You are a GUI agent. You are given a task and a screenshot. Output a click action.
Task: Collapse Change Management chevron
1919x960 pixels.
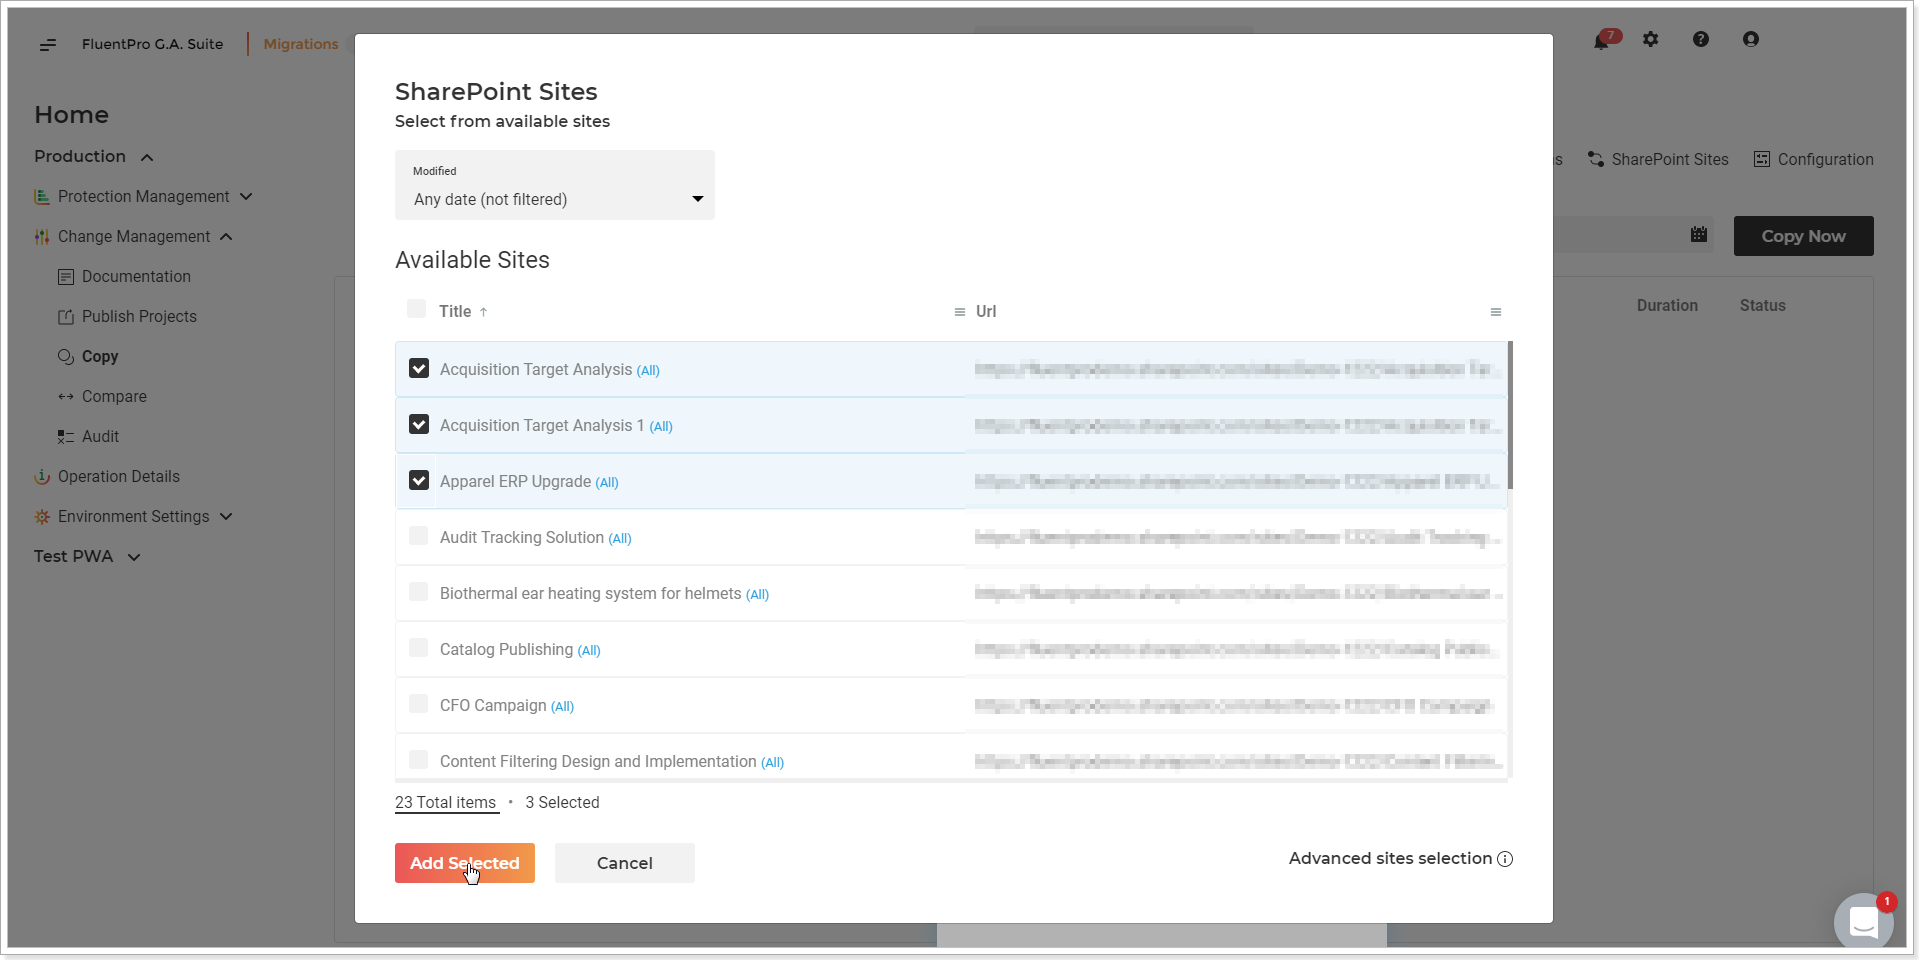pyautogui.click(x=226, y=236)
